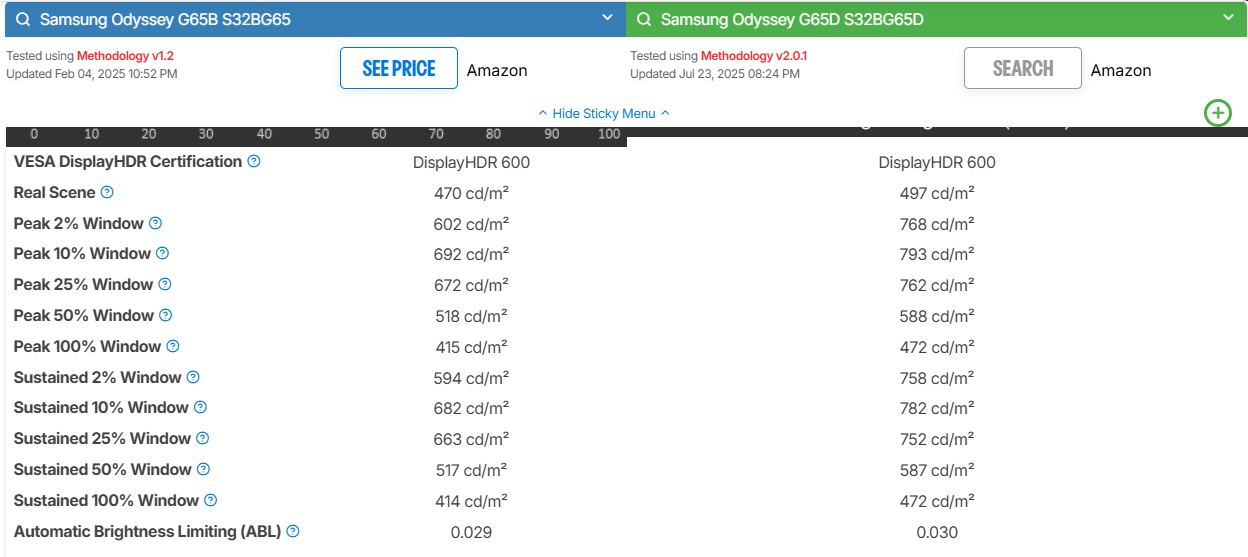The width and height of the screenshot is (1248, 557).
Task: Click the SEE PRICE button
Action: click(399, 68)
